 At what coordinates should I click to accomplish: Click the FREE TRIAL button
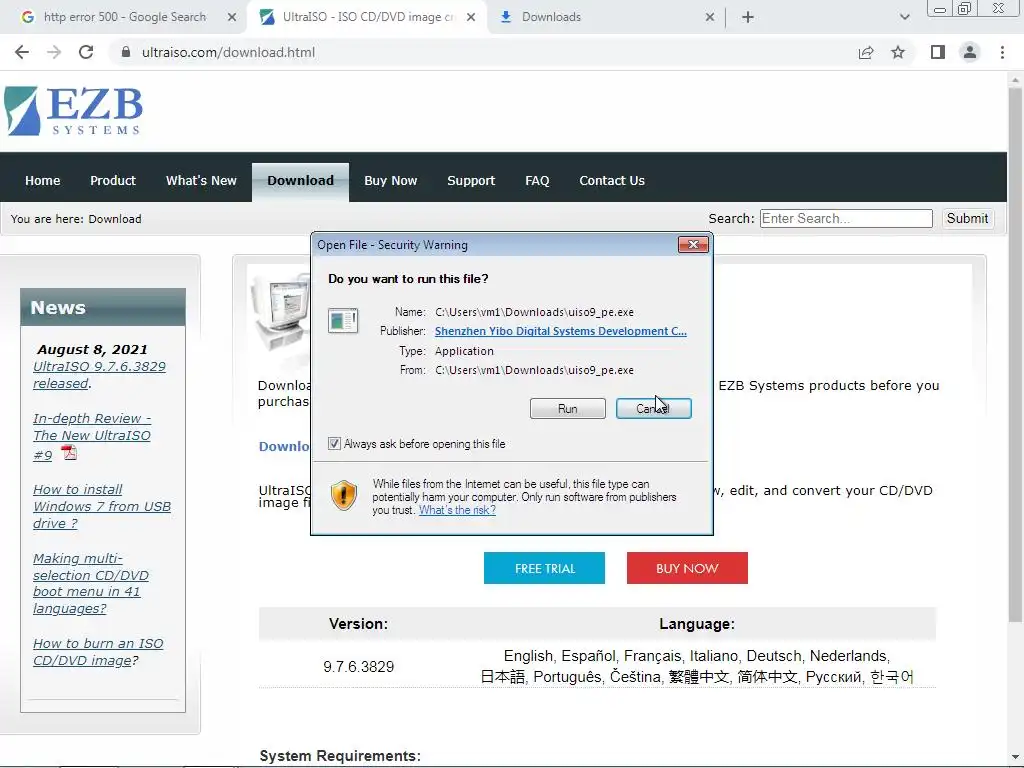(544, 568)
